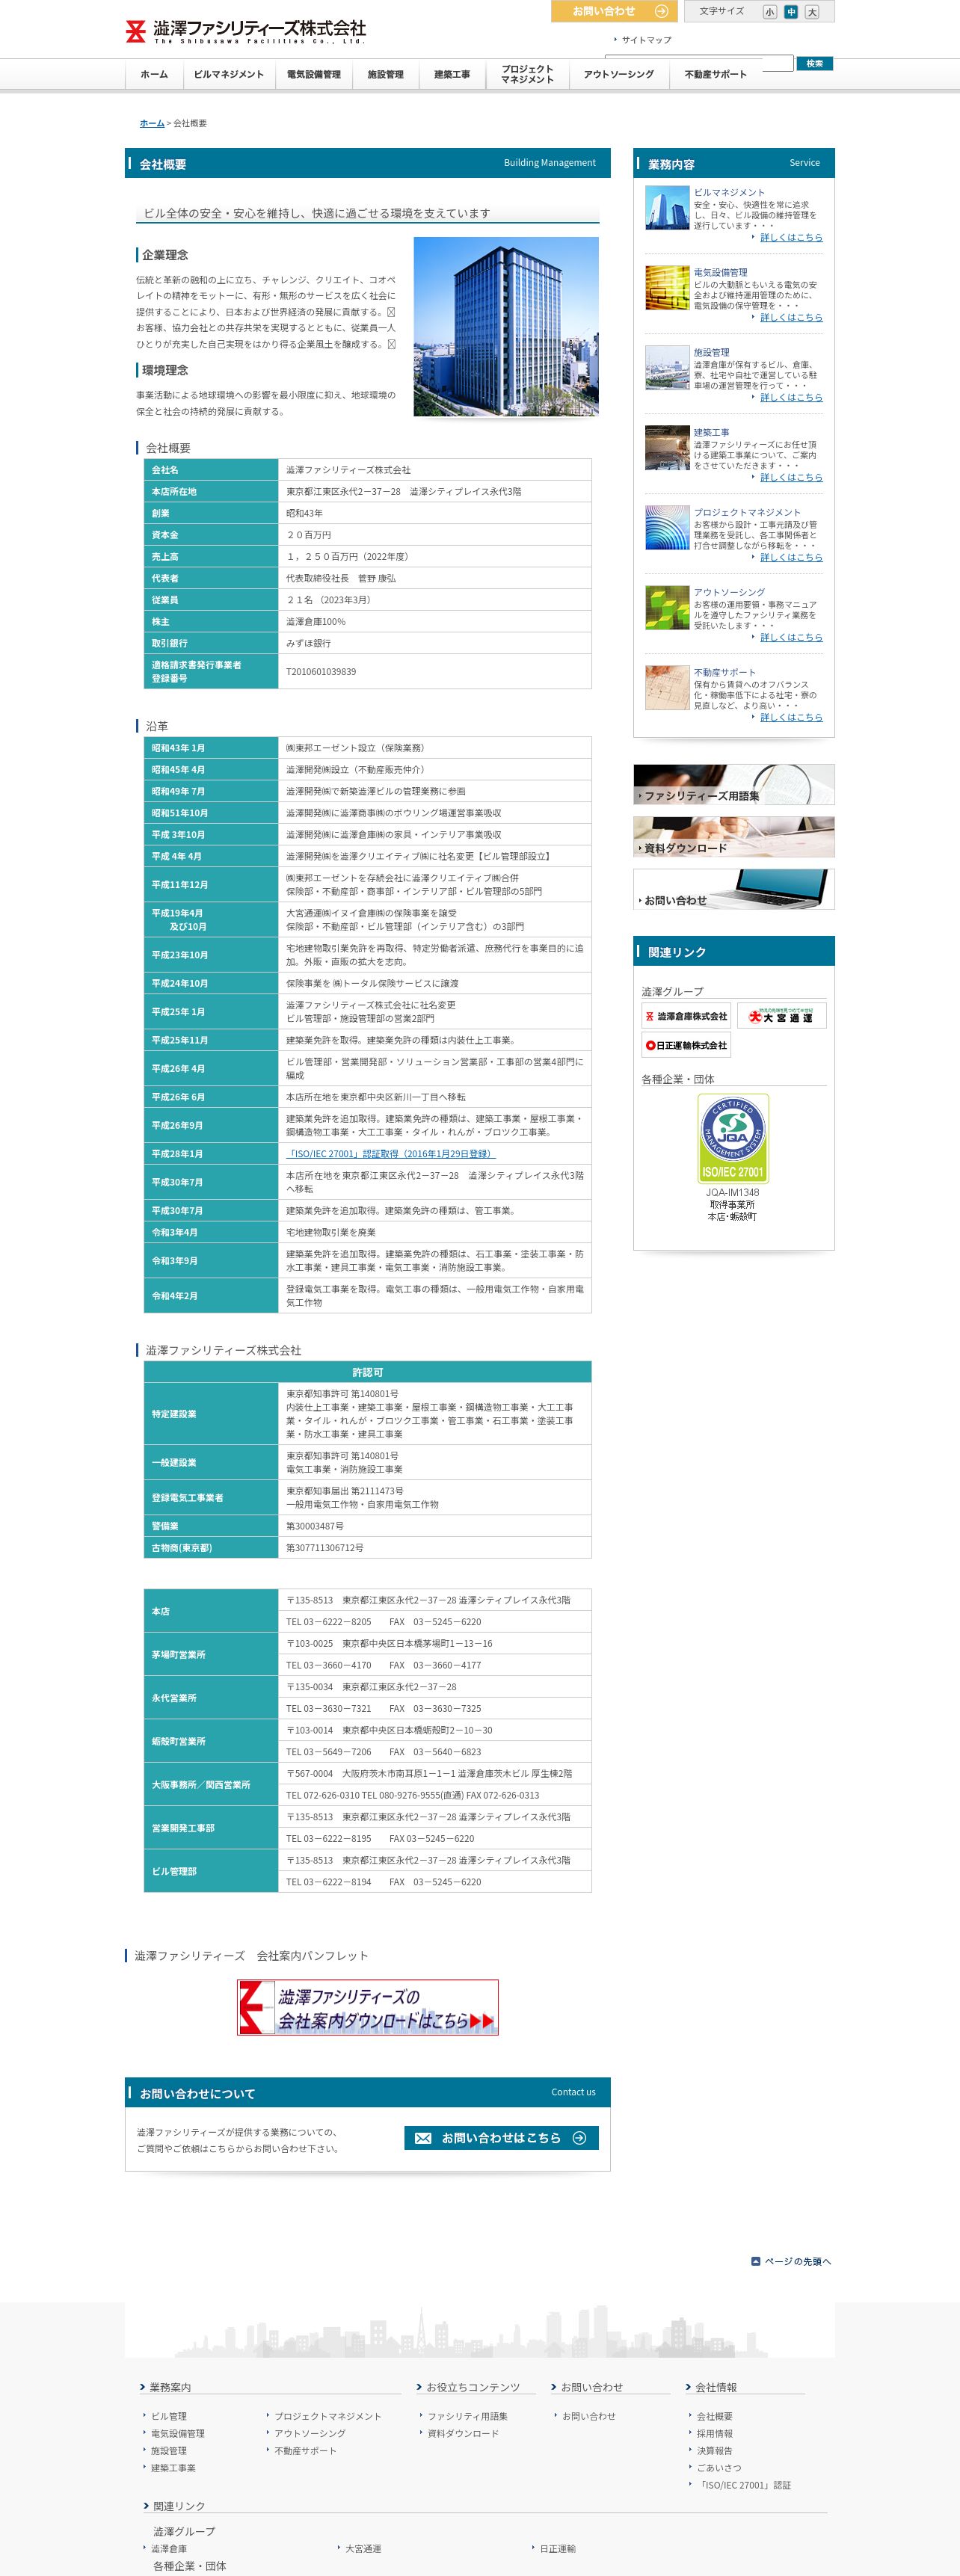Open footer link ファシリティ用語集
Viewport: 960px width, 2576px height.
point(467,2416)
